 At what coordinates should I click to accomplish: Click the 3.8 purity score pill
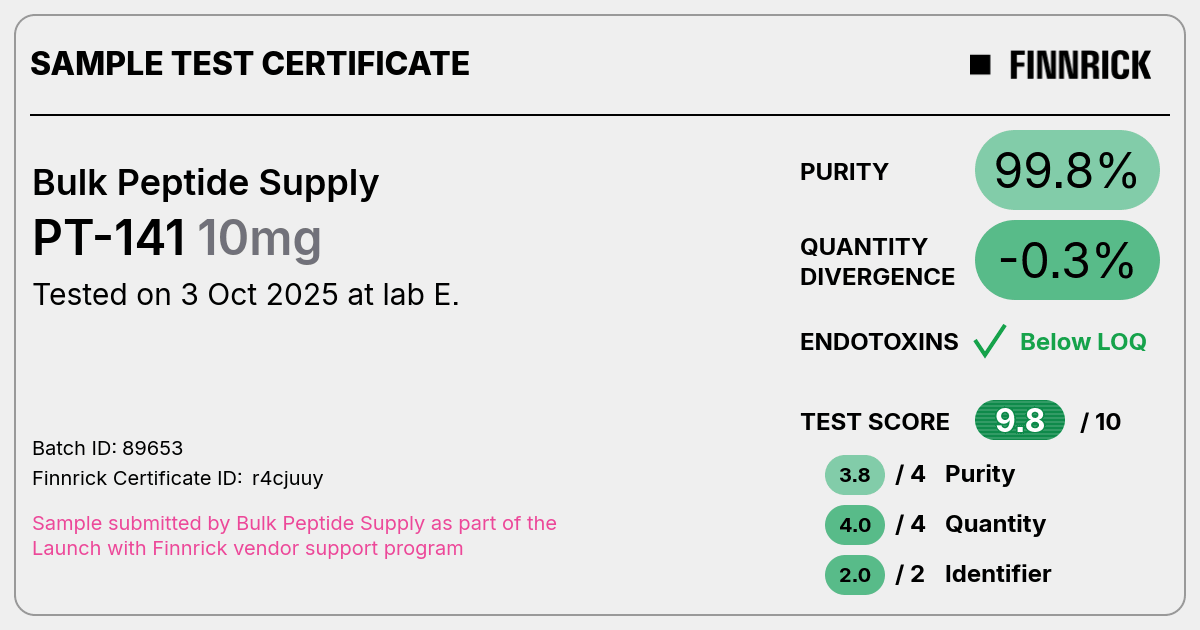pyautogui.click(x=855, y=475)
